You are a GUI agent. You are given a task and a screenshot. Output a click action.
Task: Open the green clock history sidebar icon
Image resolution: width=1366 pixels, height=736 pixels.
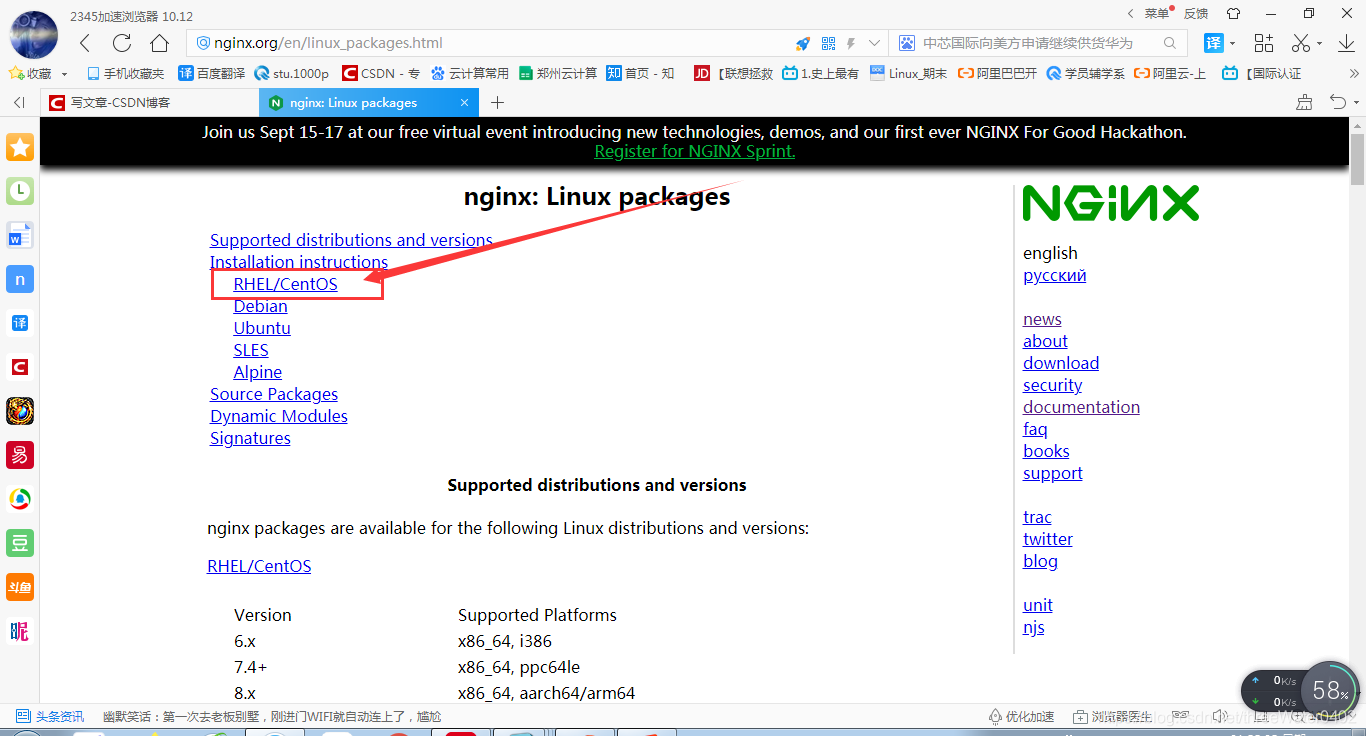pos(20,191)
